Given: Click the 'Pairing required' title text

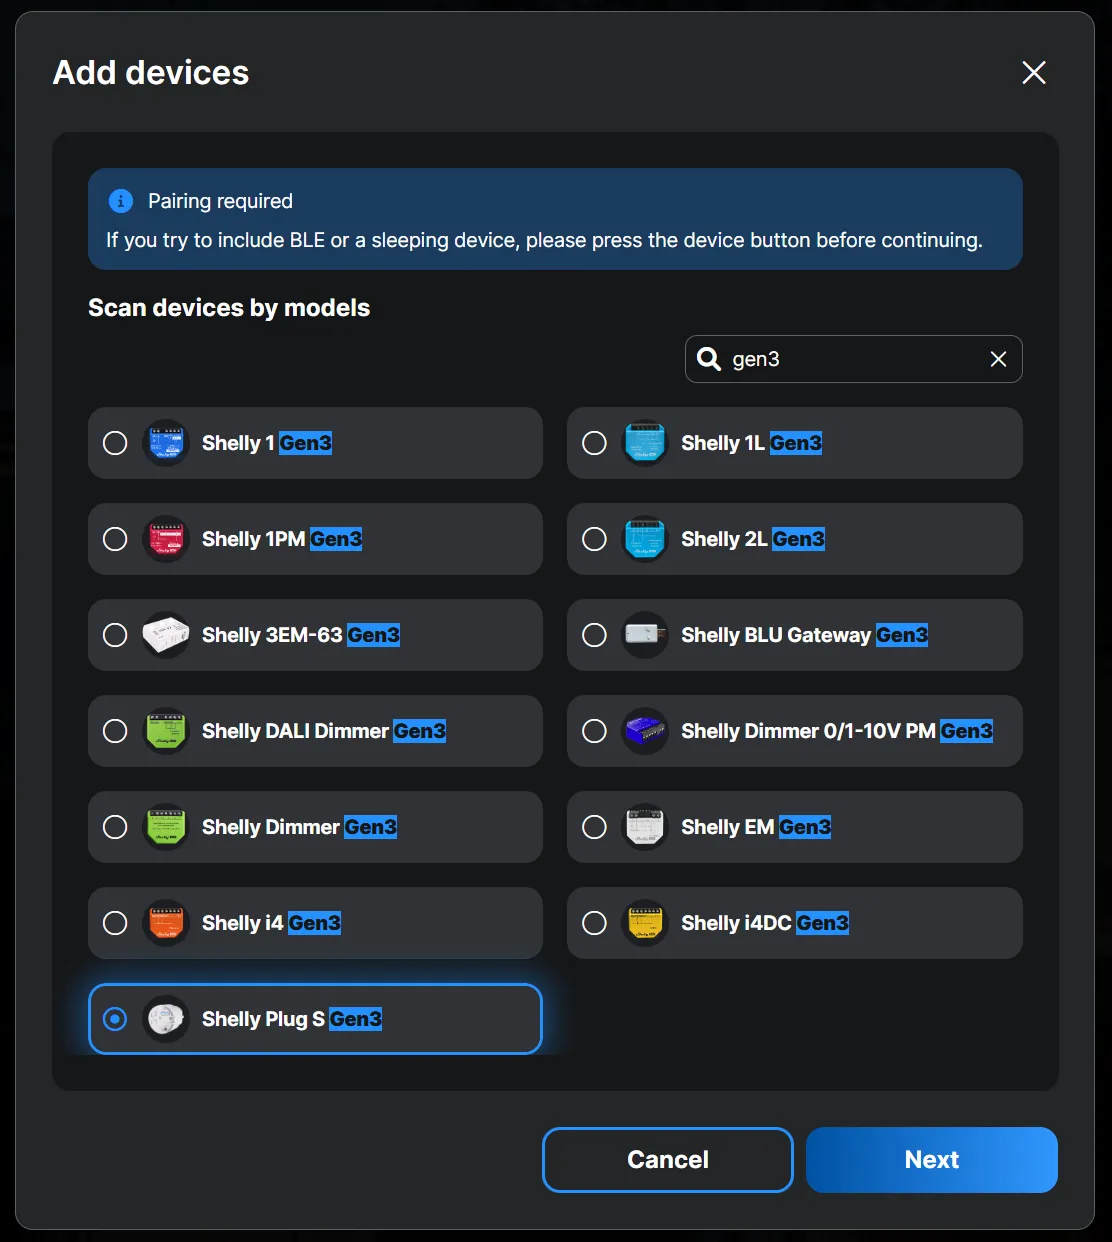Looking at the screenshot, I should [220, 201].
